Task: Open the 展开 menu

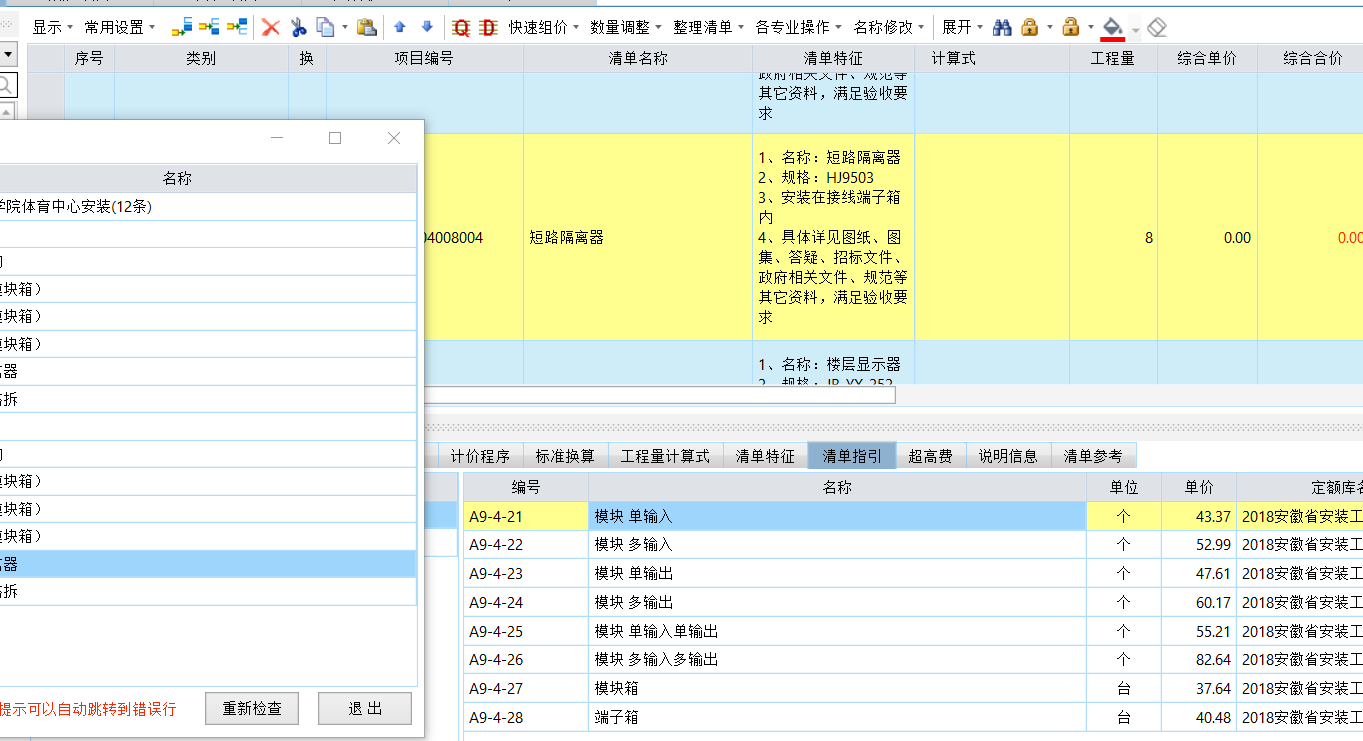Action: point(962,27)
